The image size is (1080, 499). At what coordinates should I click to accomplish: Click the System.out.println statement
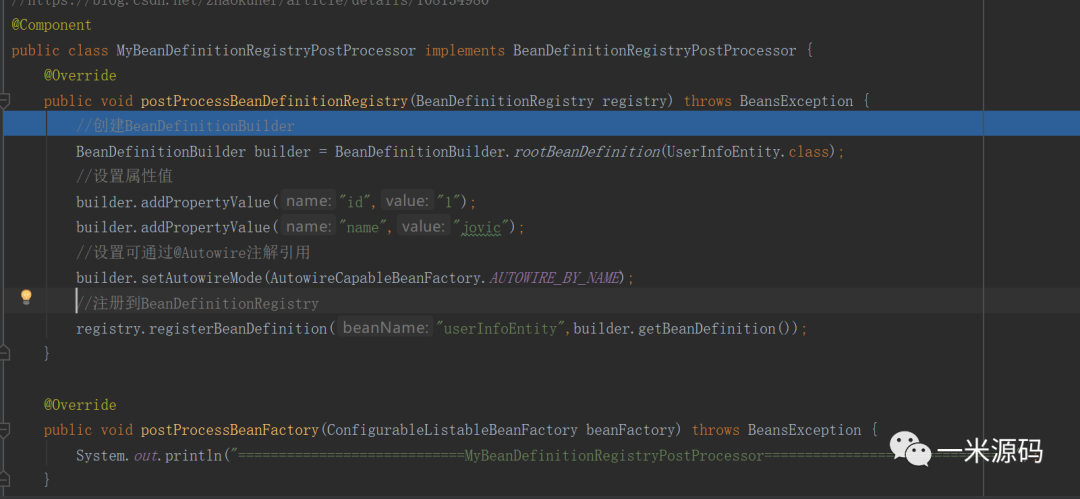click(150, 456)
